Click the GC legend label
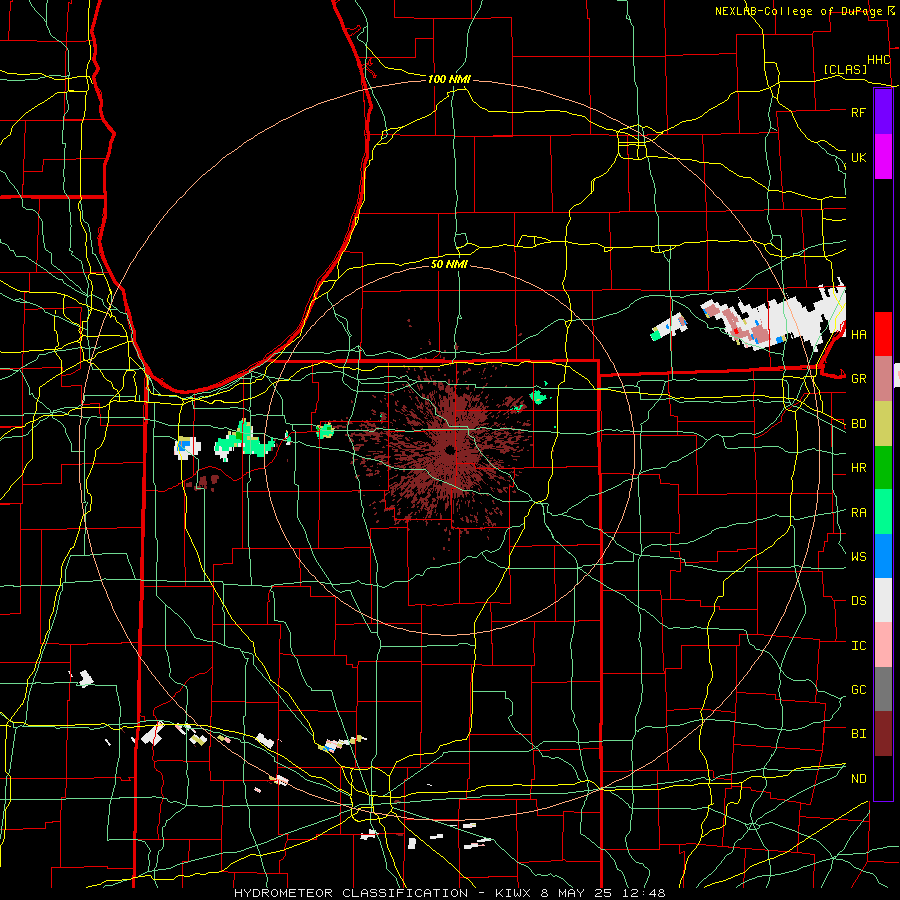The width and height of the screenshot is (900, 900). [x=858, y=690]
